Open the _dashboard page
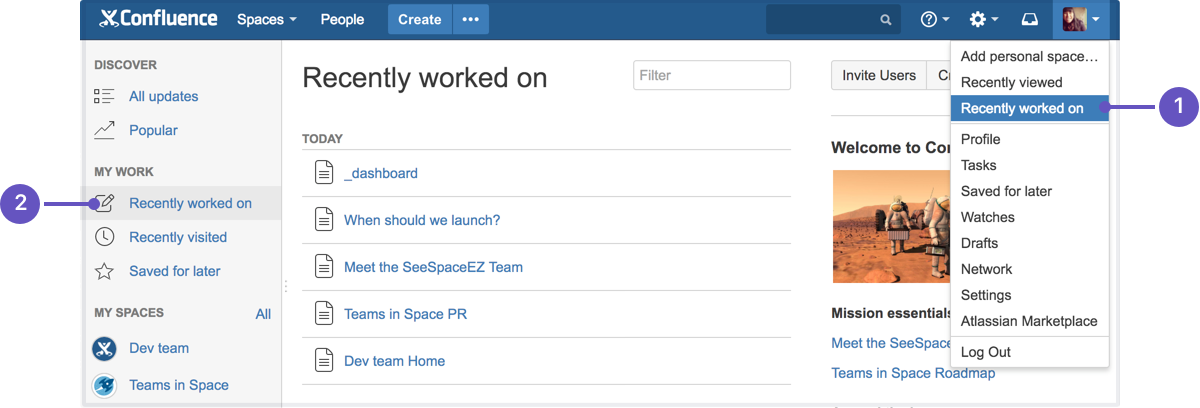1200x408 pixels. pyautogui.click(x=381, y=173)
